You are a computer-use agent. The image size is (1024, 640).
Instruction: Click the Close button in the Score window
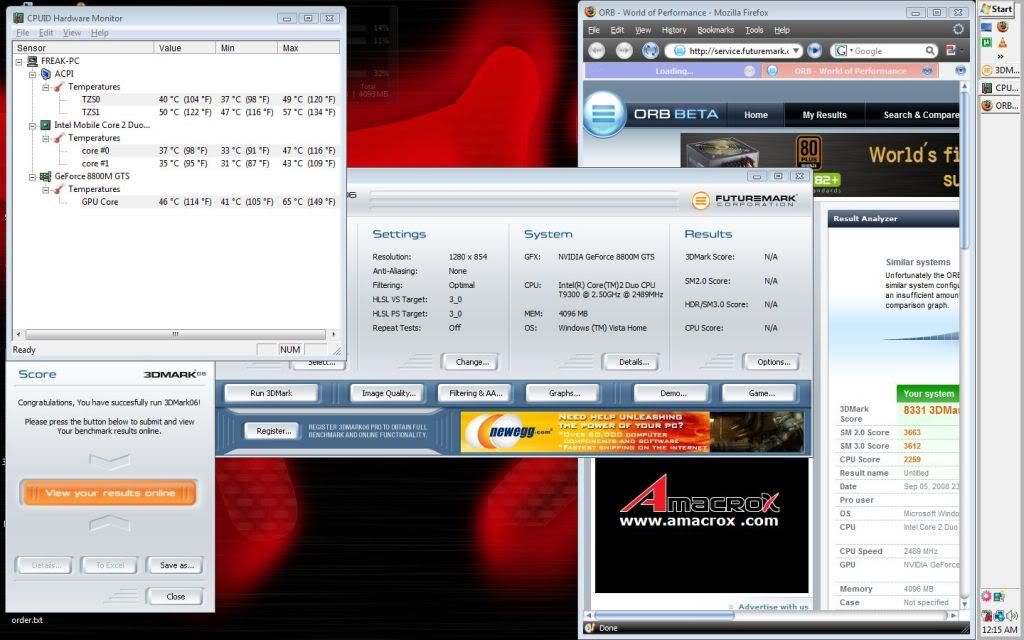pyautogui.click(x=175, y=597)
